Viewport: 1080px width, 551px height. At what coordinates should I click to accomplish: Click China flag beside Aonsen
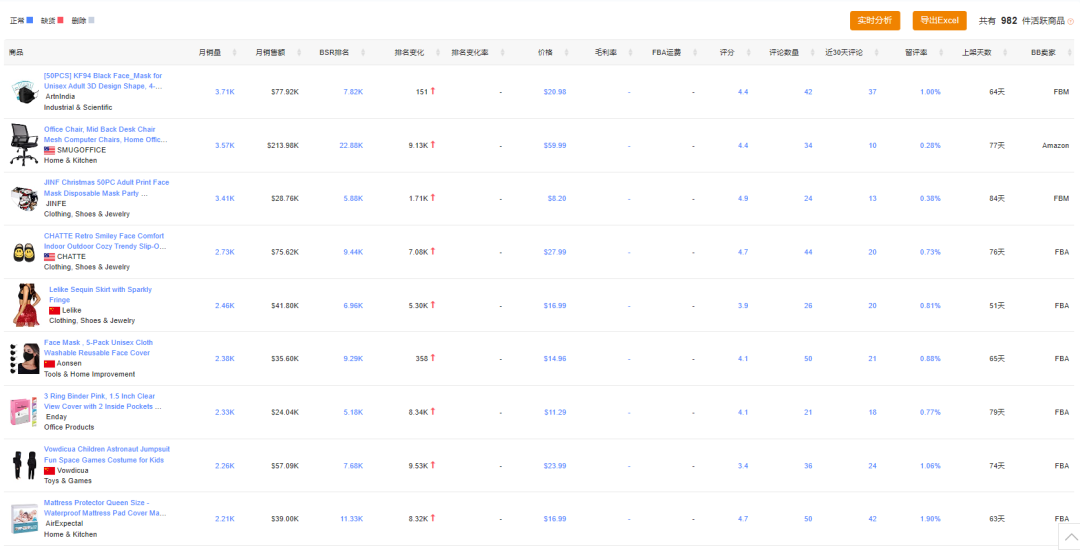click(50, 364)
